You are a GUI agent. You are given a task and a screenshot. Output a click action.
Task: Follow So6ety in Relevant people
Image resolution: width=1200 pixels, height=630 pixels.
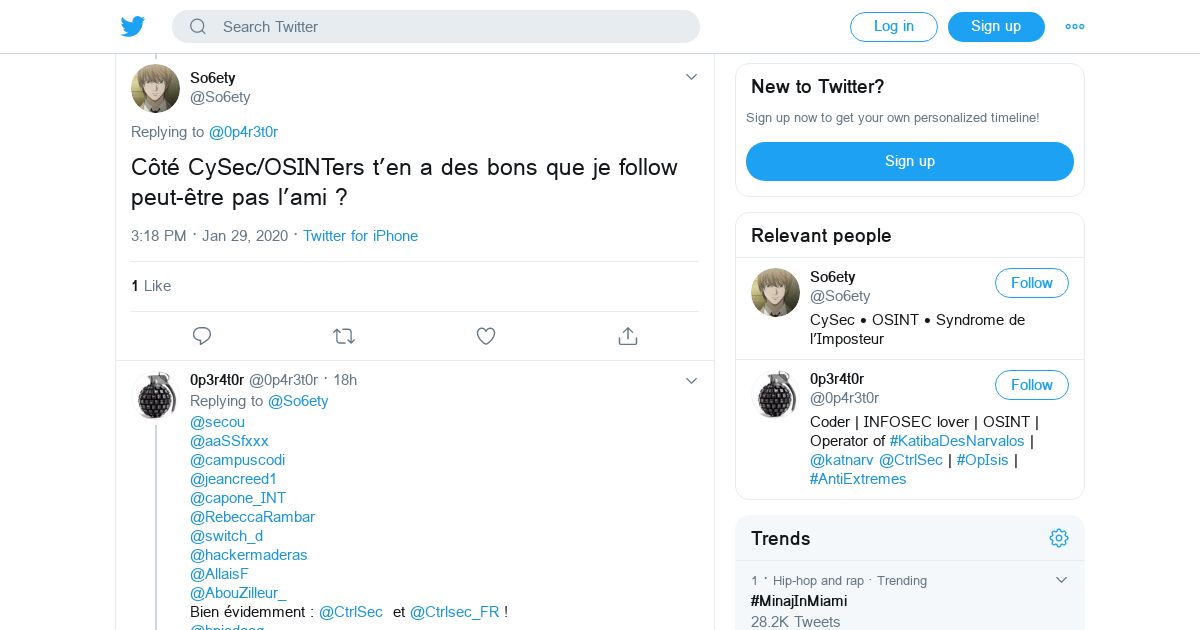coord(1031,283)
